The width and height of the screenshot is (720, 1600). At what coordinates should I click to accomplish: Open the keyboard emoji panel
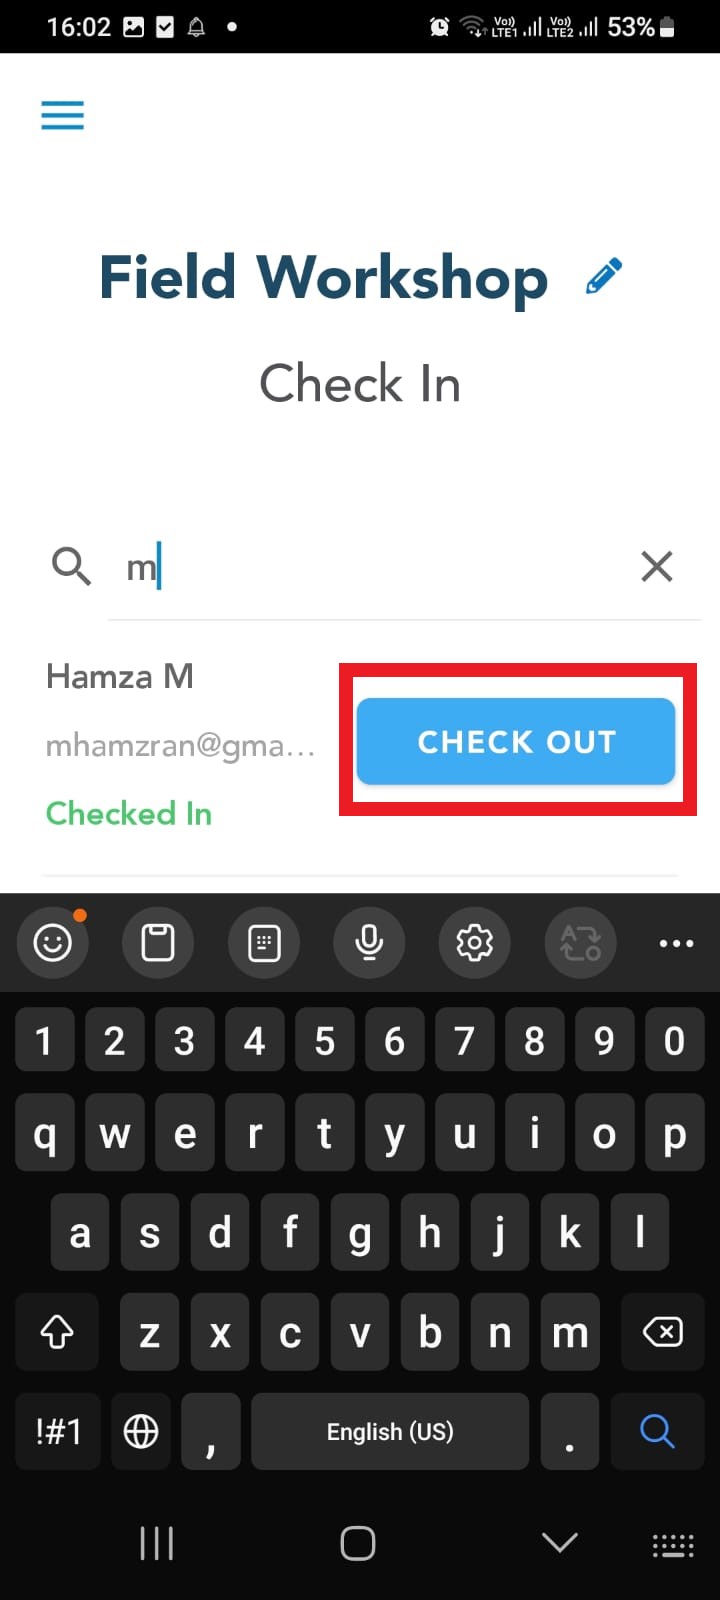53,942
